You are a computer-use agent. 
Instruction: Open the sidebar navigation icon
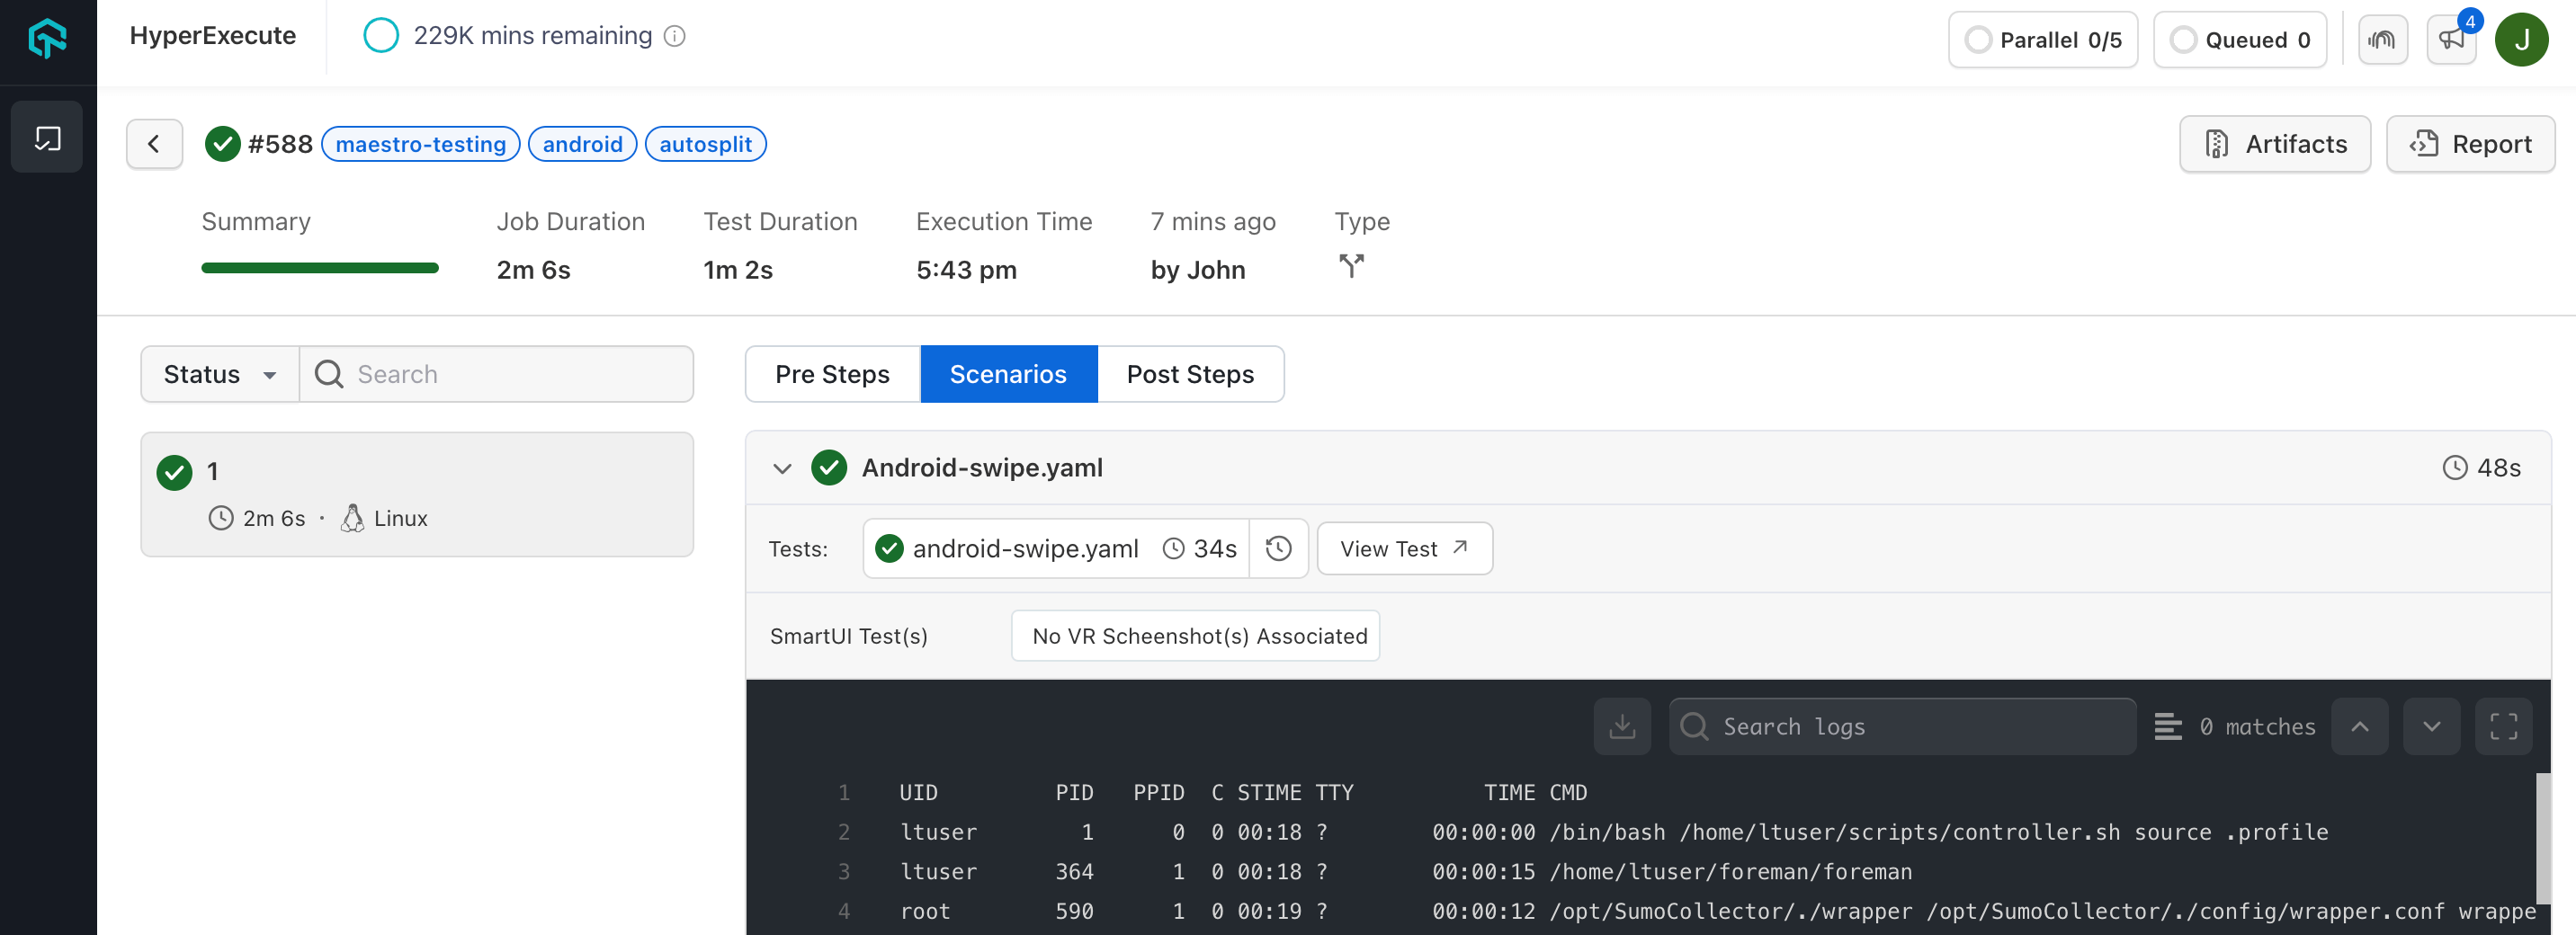[46, 136]
